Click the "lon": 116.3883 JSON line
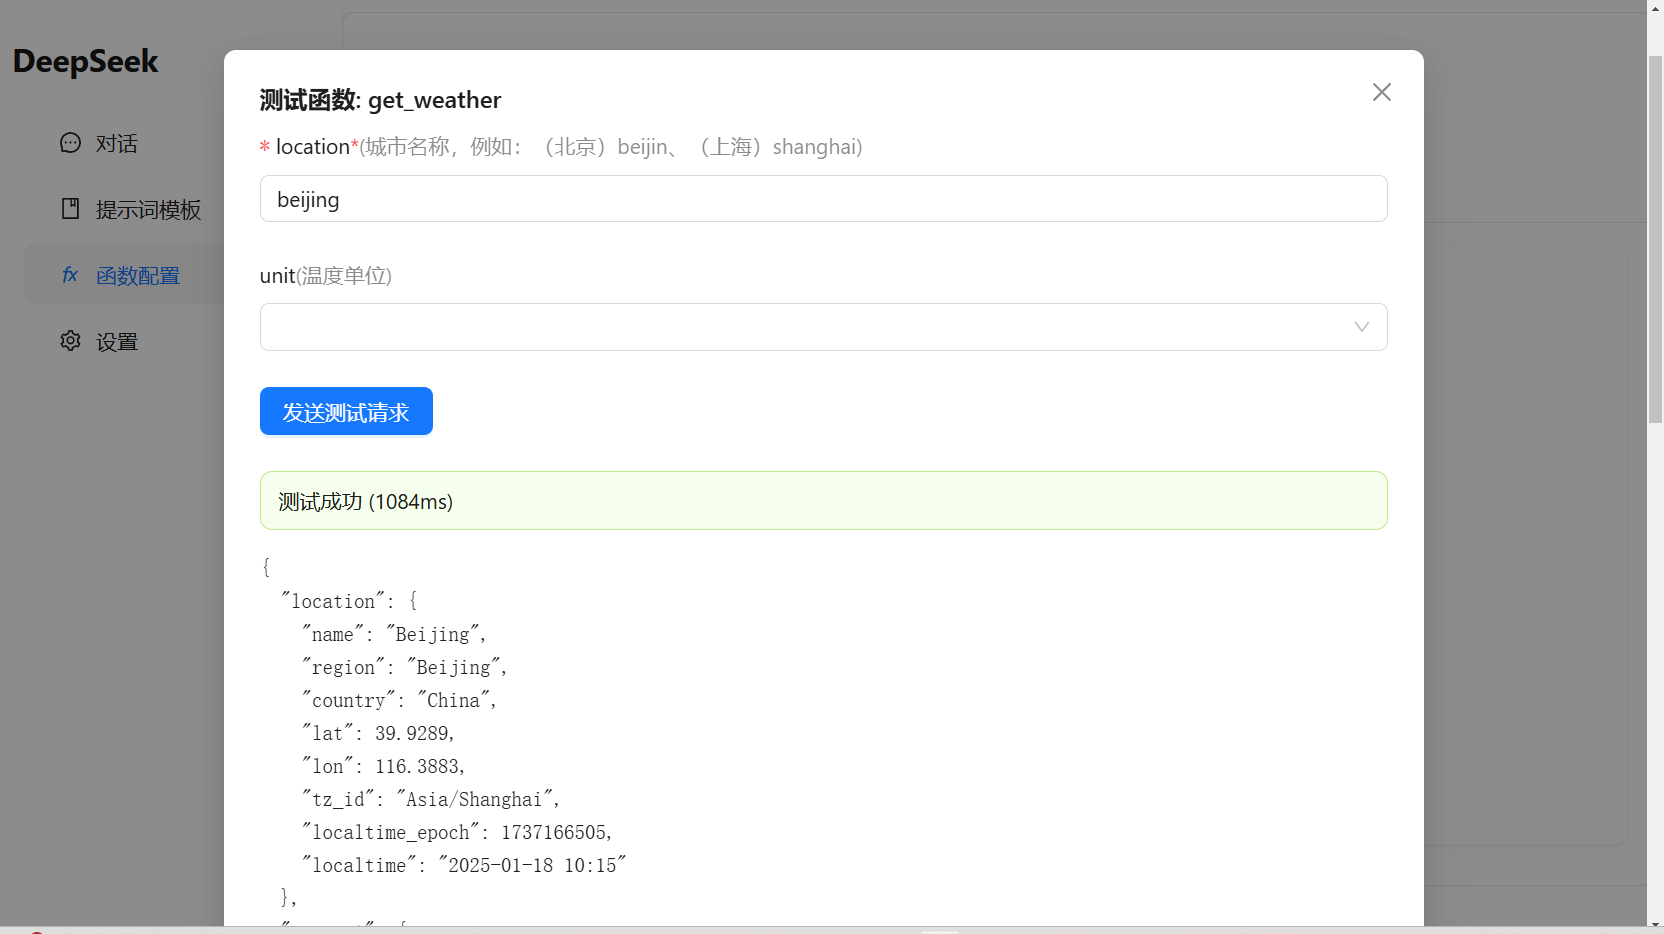This screenshot has width=1664, height=934. click(383, 766)
